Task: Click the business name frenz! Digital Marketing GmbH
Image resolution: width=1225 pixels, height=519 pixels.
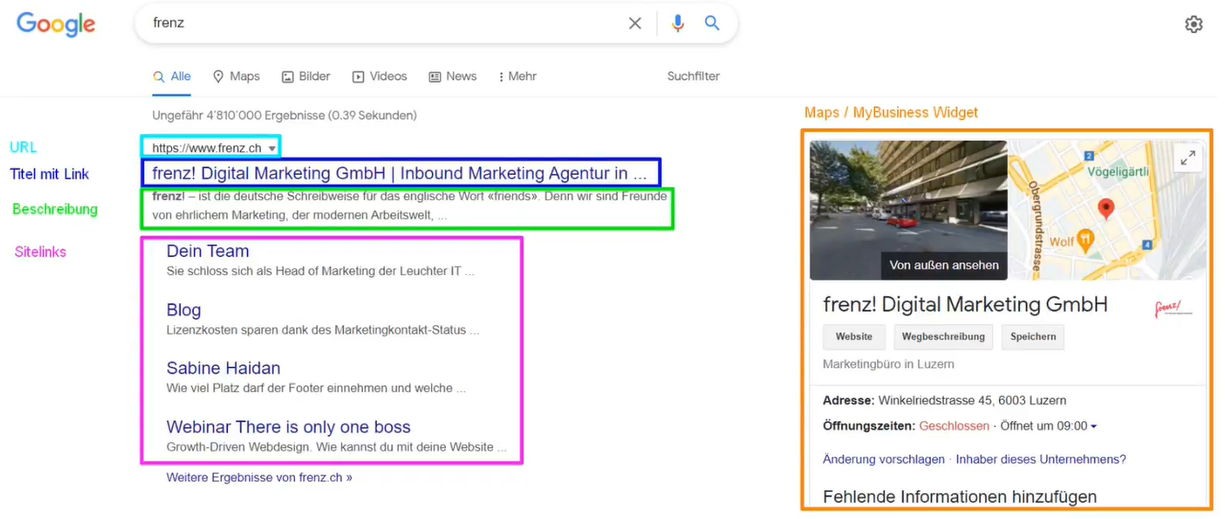Action: [x=965, y=305]
